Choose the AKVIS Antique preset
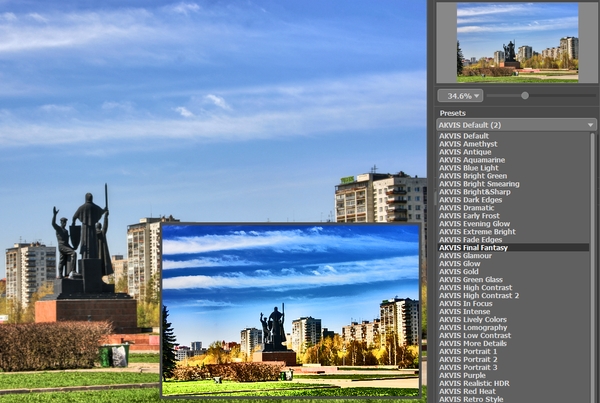 coord(513,152)
